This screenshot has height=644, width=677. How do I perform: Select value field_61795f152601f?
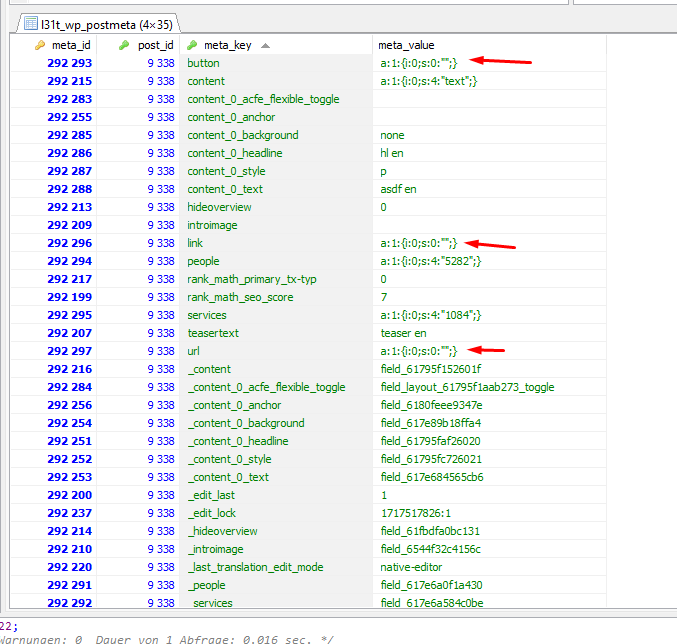[489, 369]
